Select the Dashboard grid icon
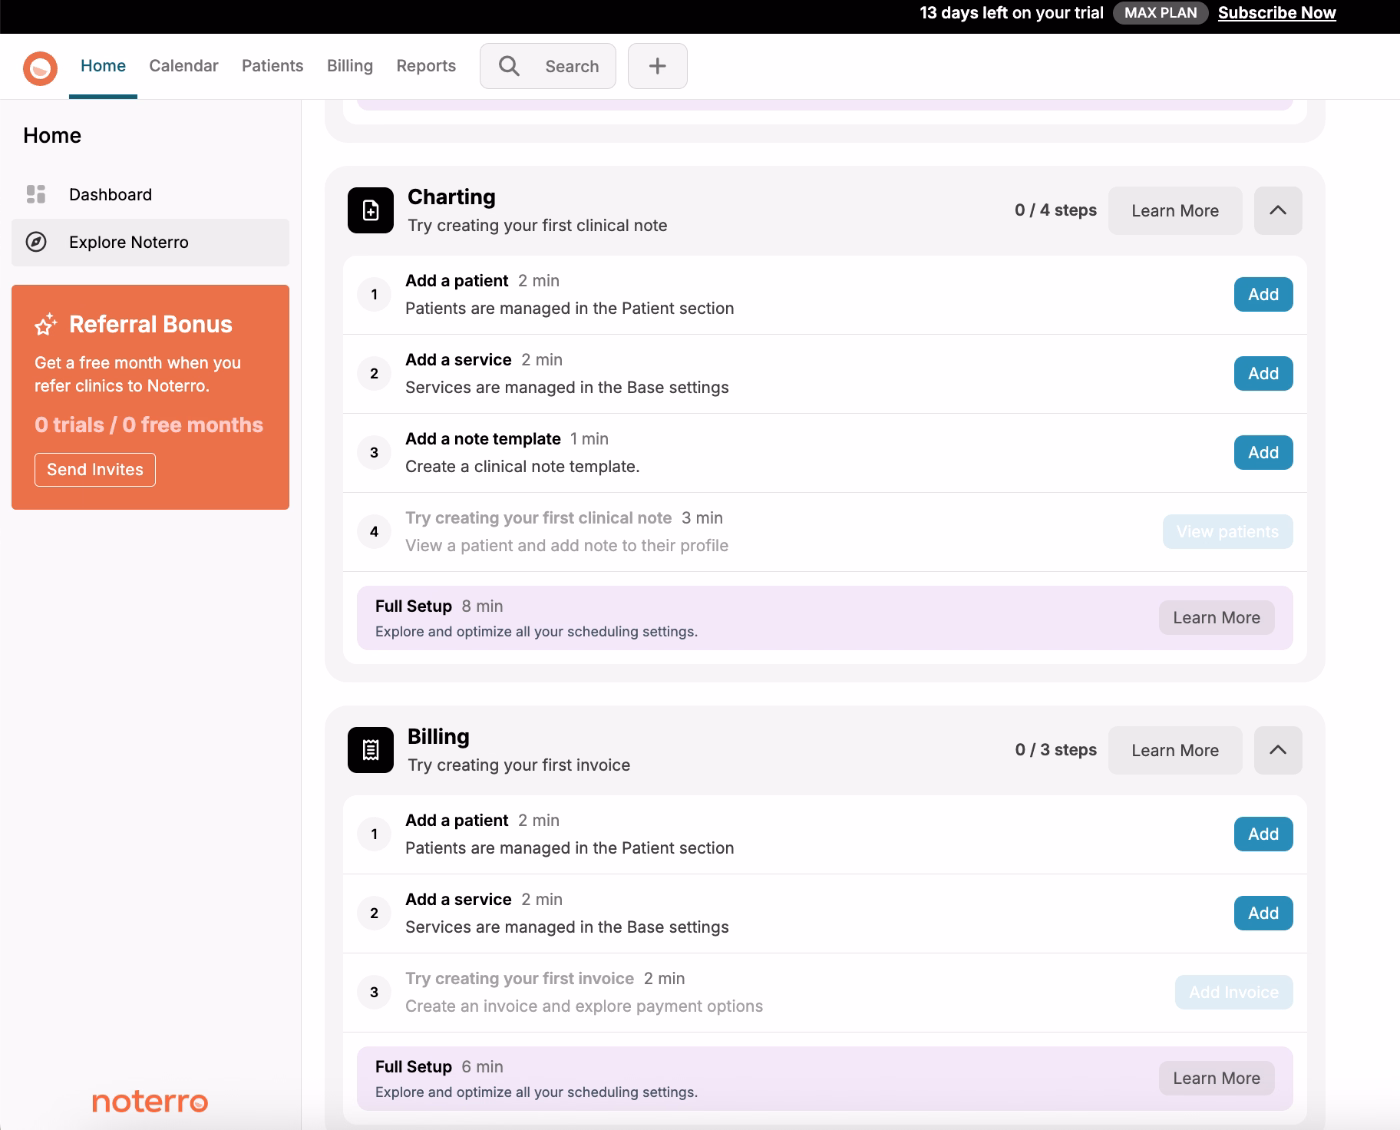Screen dimensions: 1400x1130 point(37,194)
